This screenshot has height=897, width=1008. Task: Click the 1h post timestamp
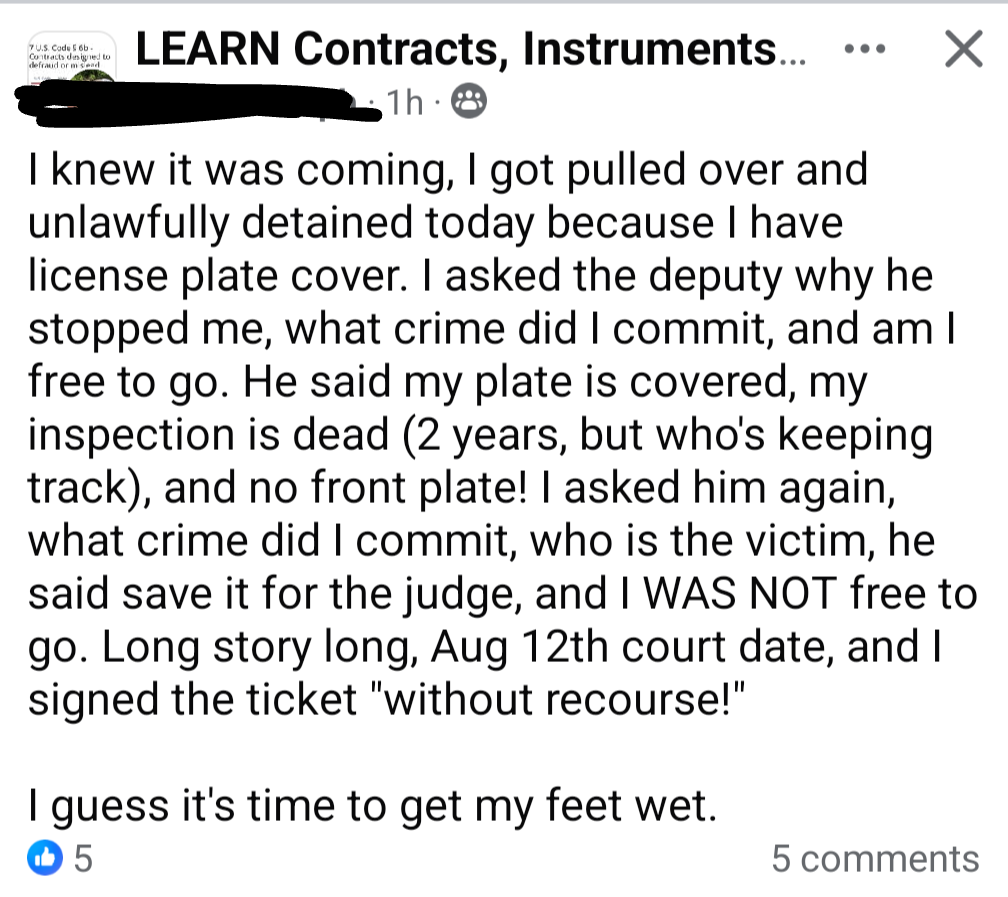(412, 102)
